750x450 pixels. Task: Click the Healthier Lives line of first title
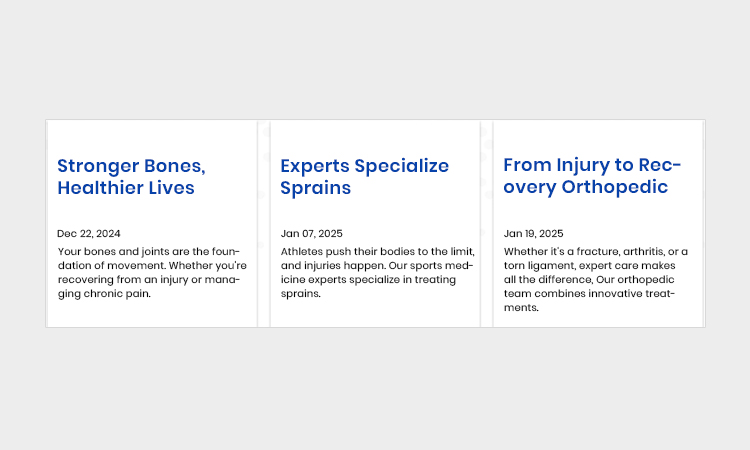pyautogui.click(x=126, y=187)
